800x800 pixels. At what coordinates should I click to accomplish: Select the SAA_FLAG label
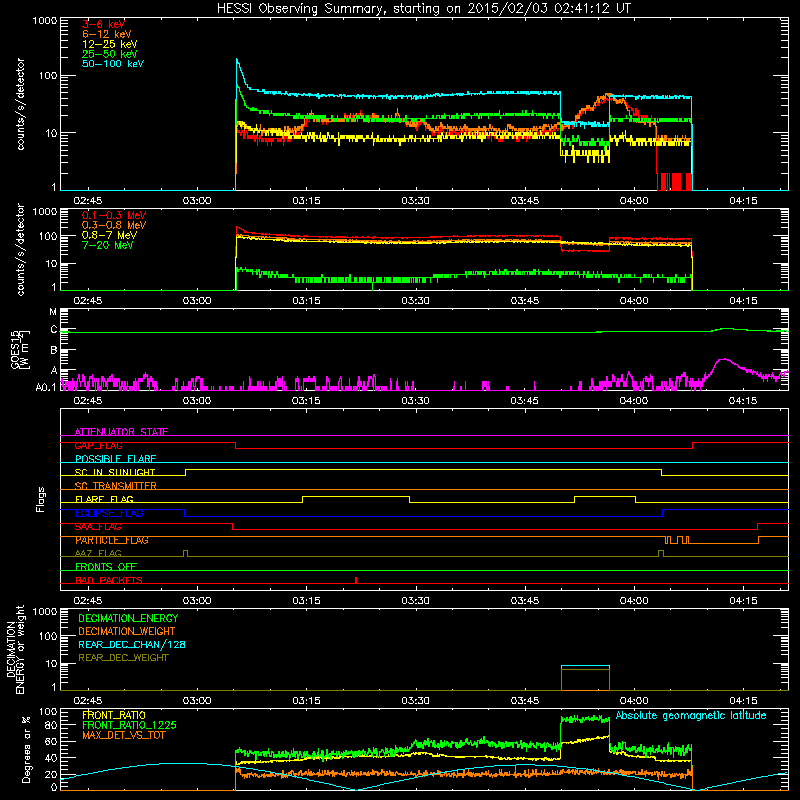pyautogui.click(x=98, y=527)
